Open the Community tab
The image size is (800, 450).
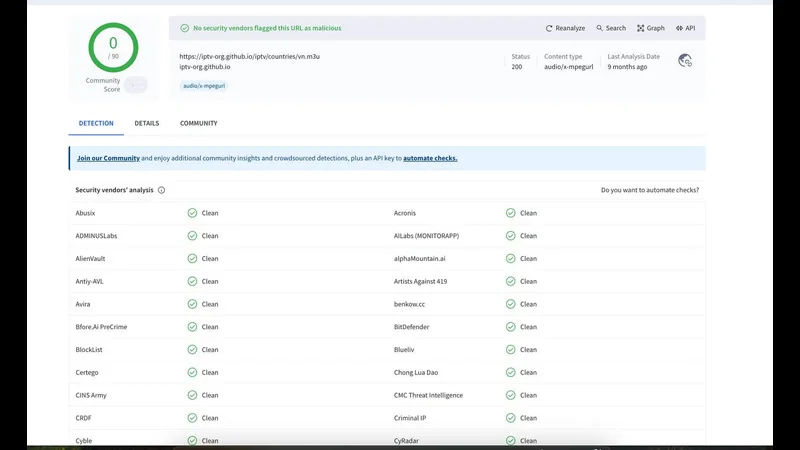198,123
